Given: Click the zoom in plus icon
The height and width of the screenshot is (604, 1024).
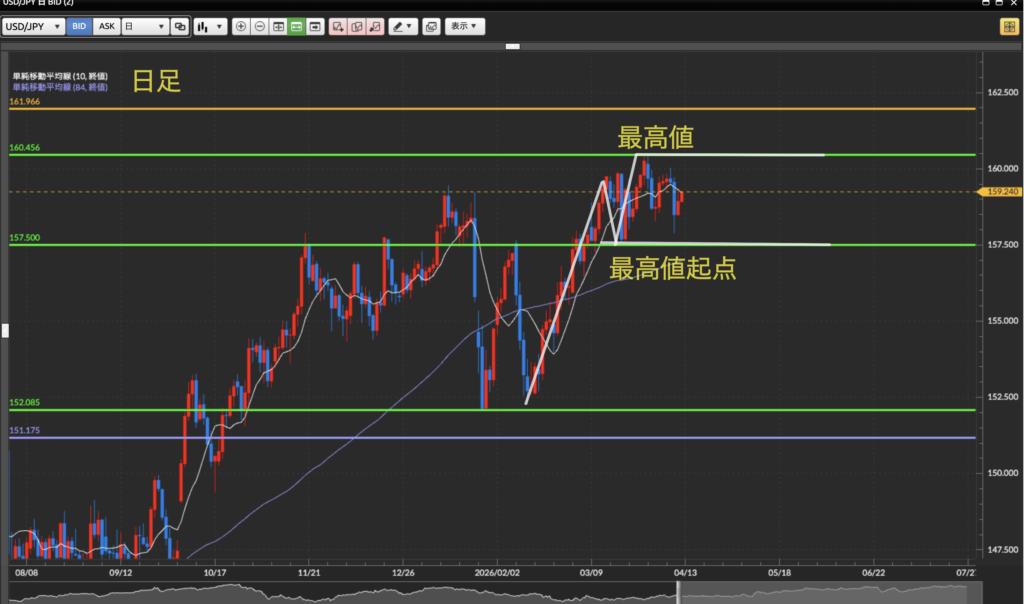Looking at the screenshot, I should 240,27.
